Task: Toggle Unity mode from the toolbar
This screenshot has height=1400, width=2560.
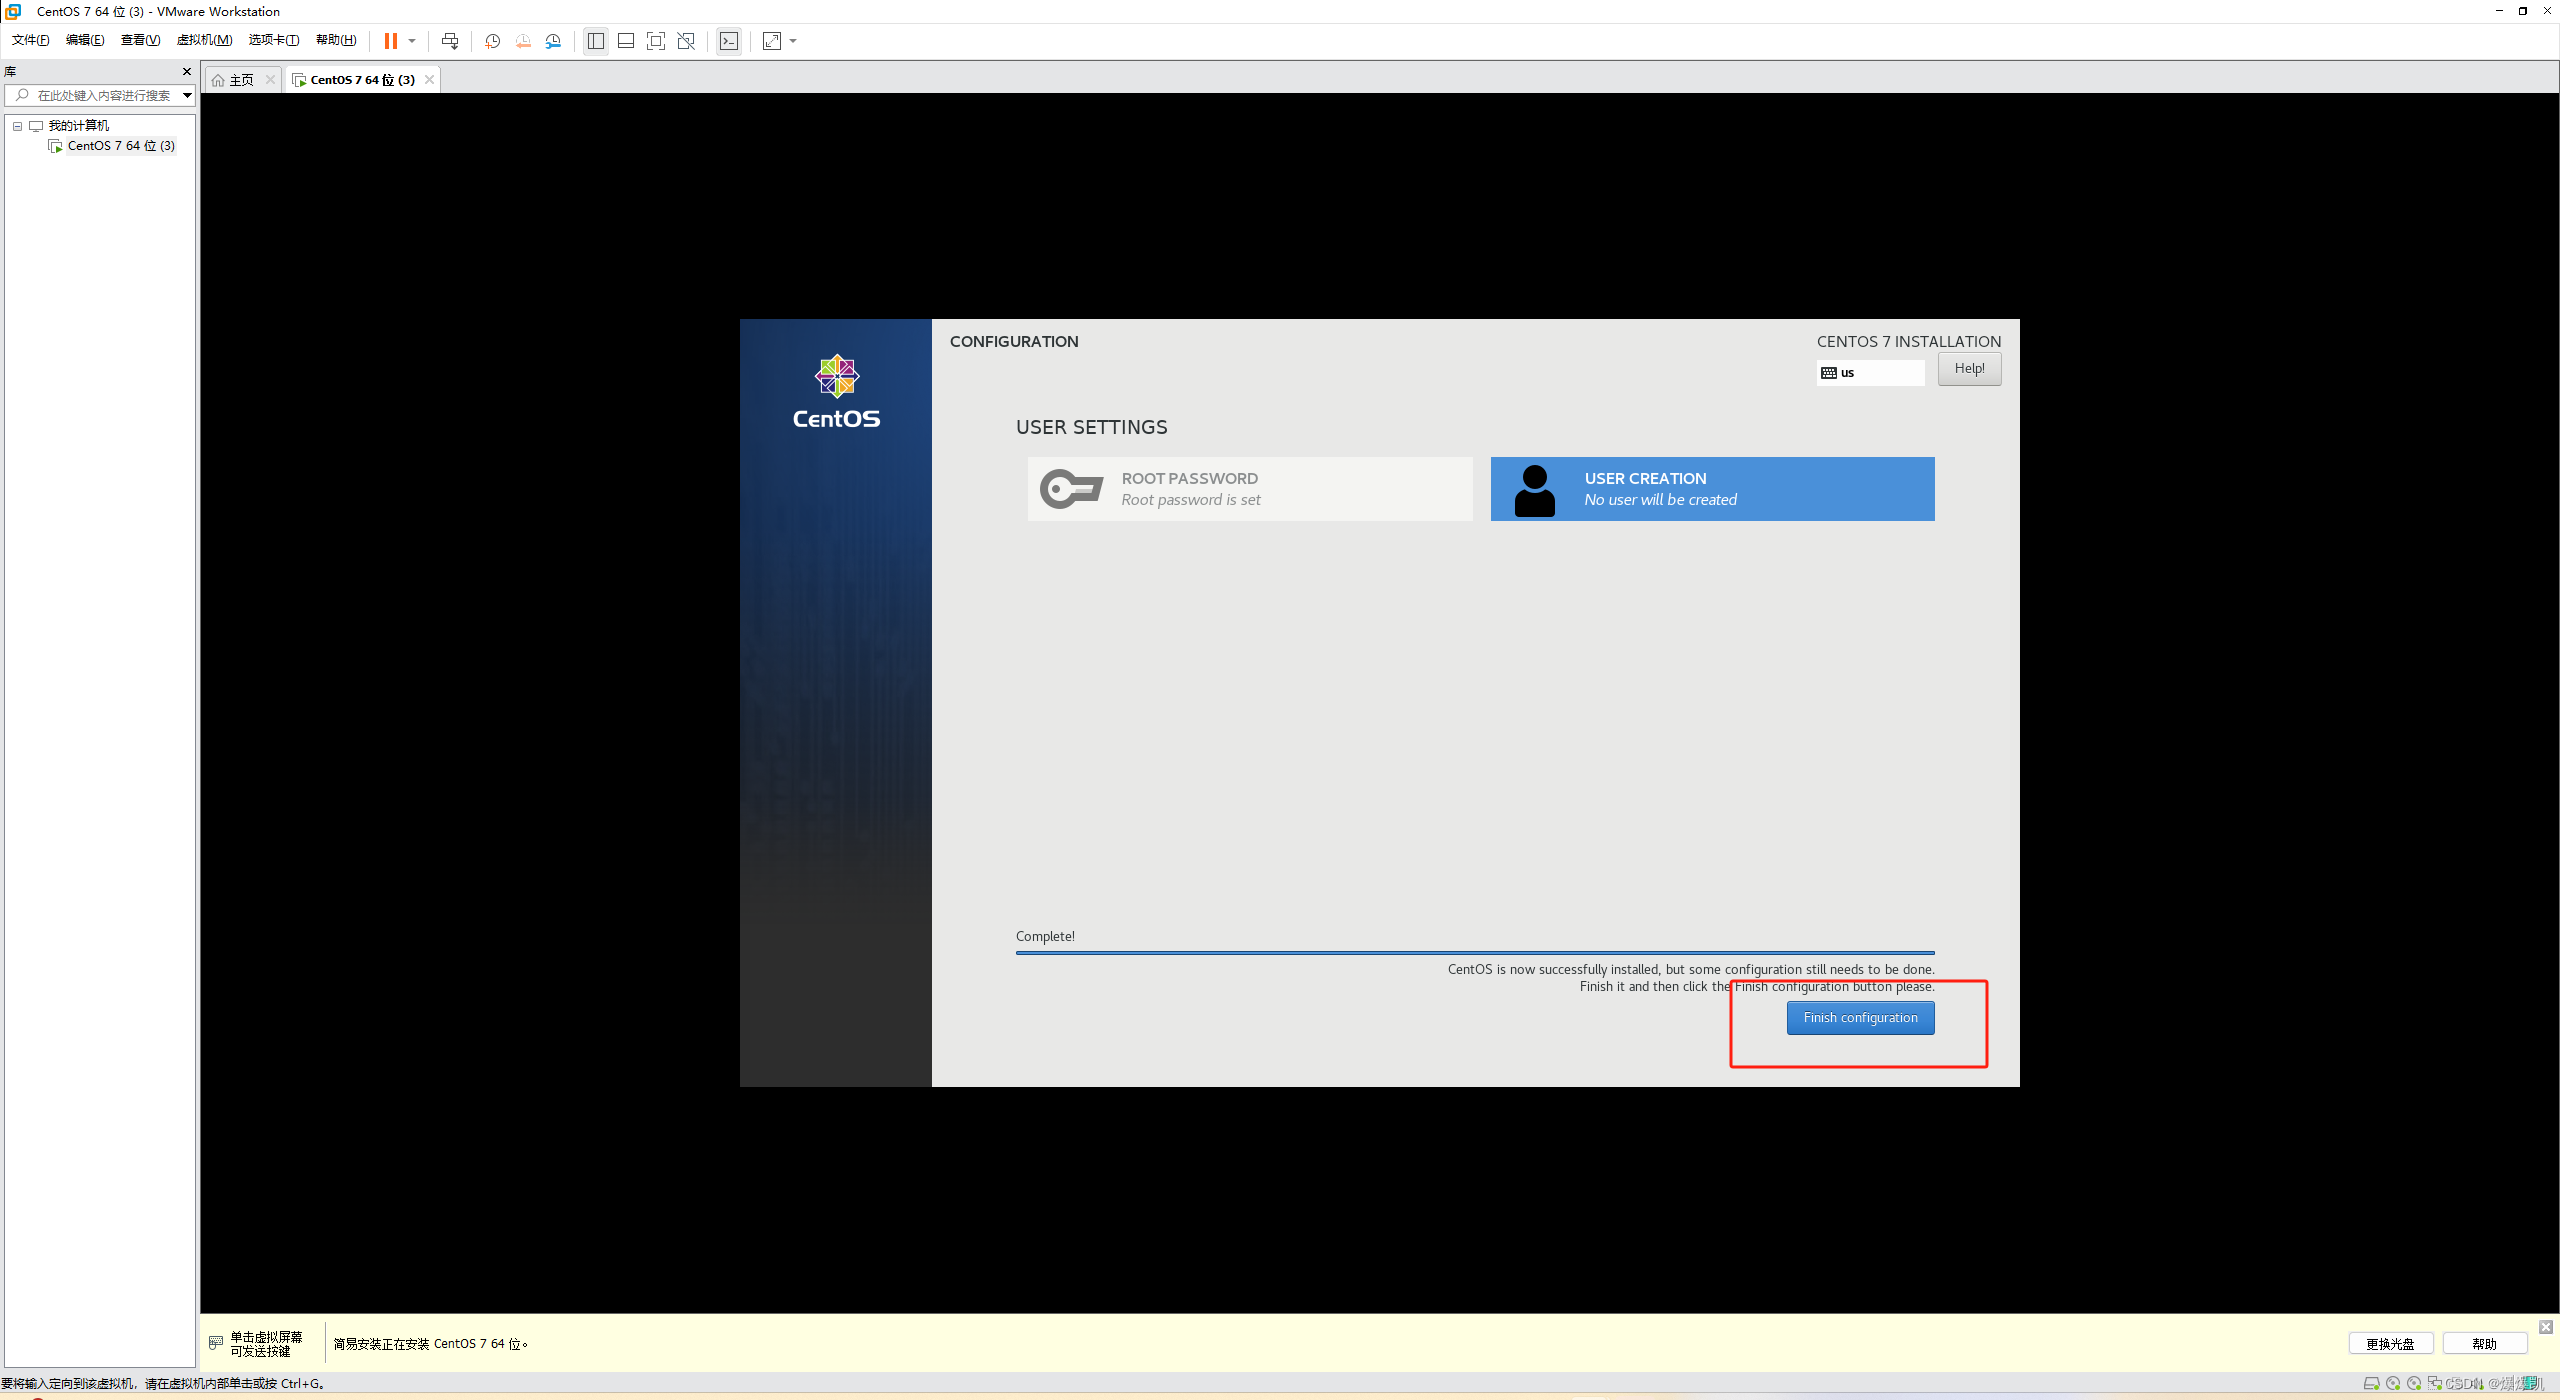Action: click(686, 41)
